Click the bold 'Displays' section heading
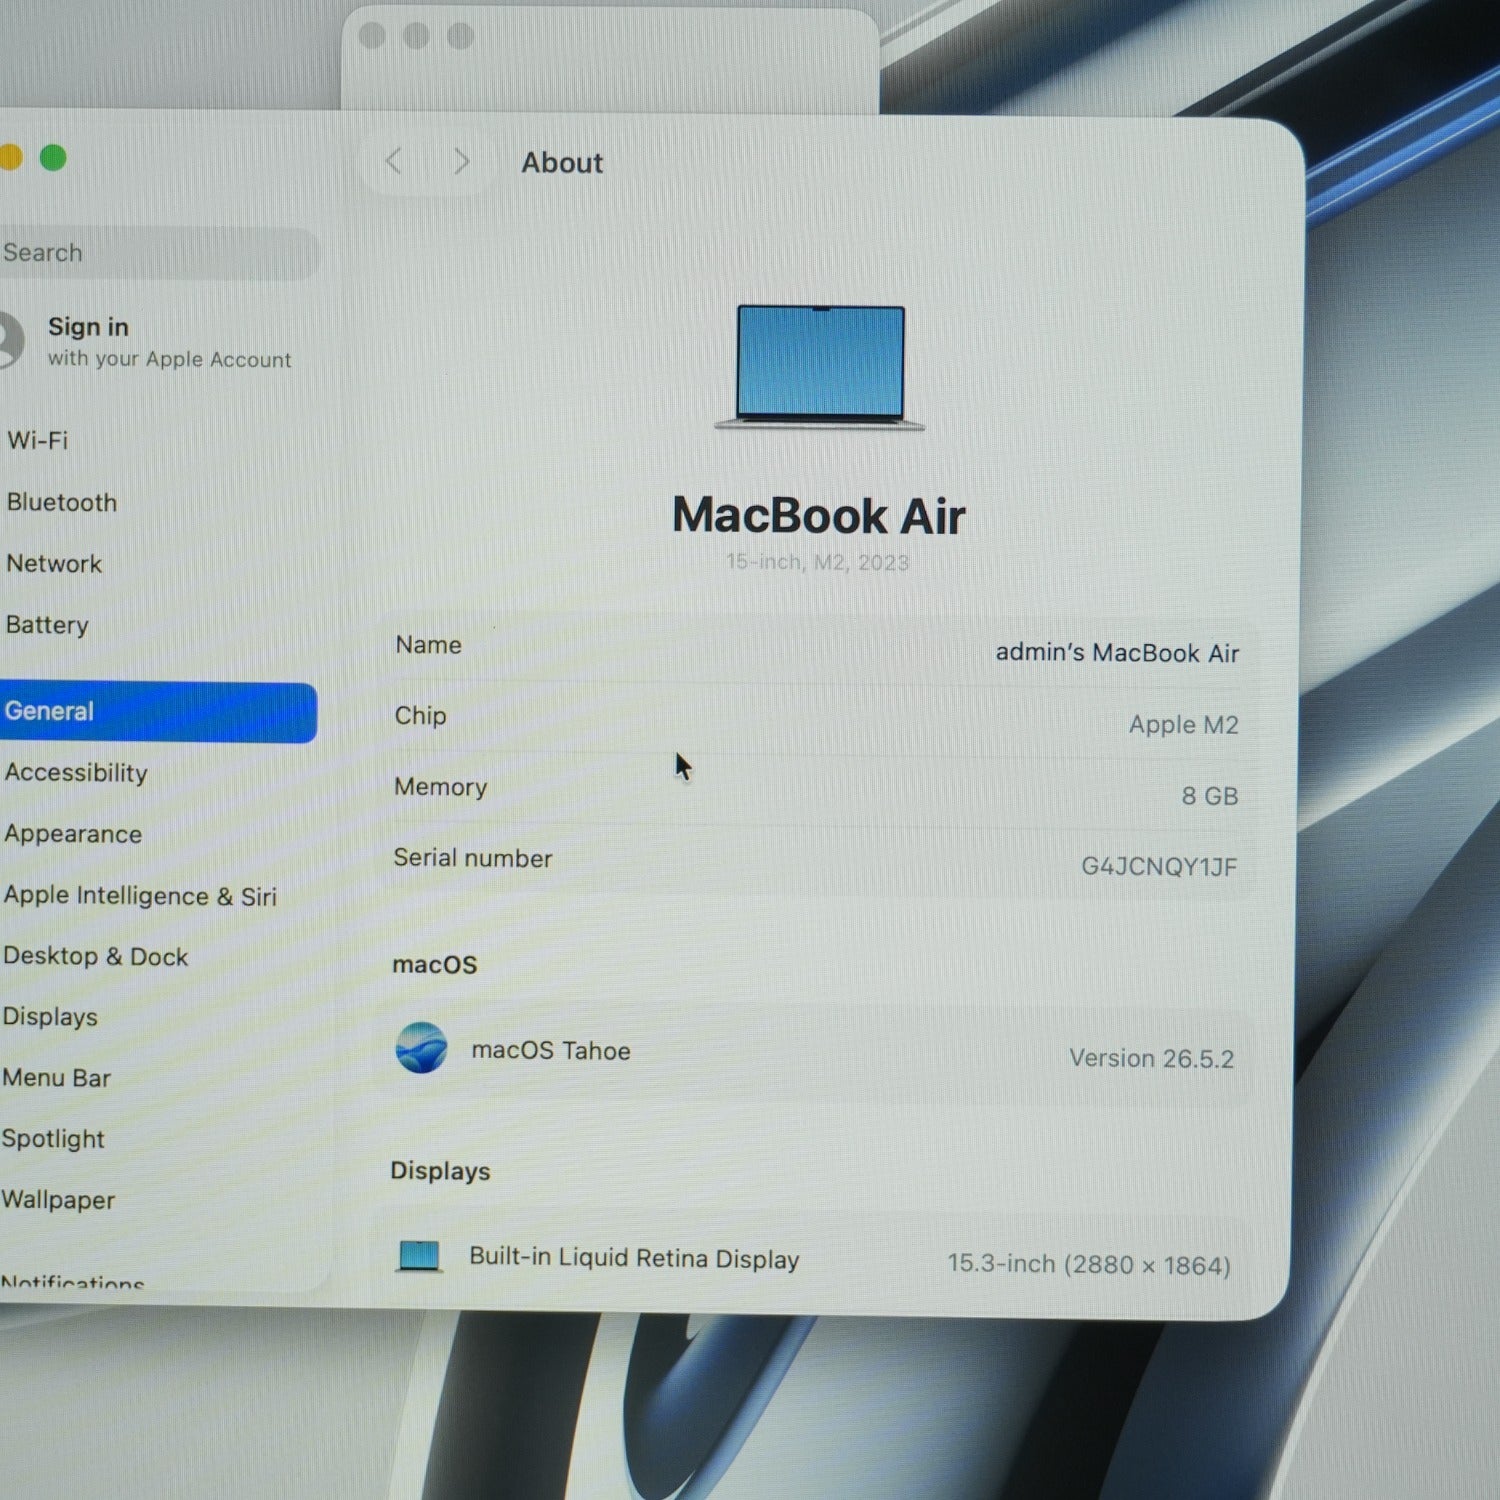The image size is (1500, 1500). click(x=440, y=1171)
